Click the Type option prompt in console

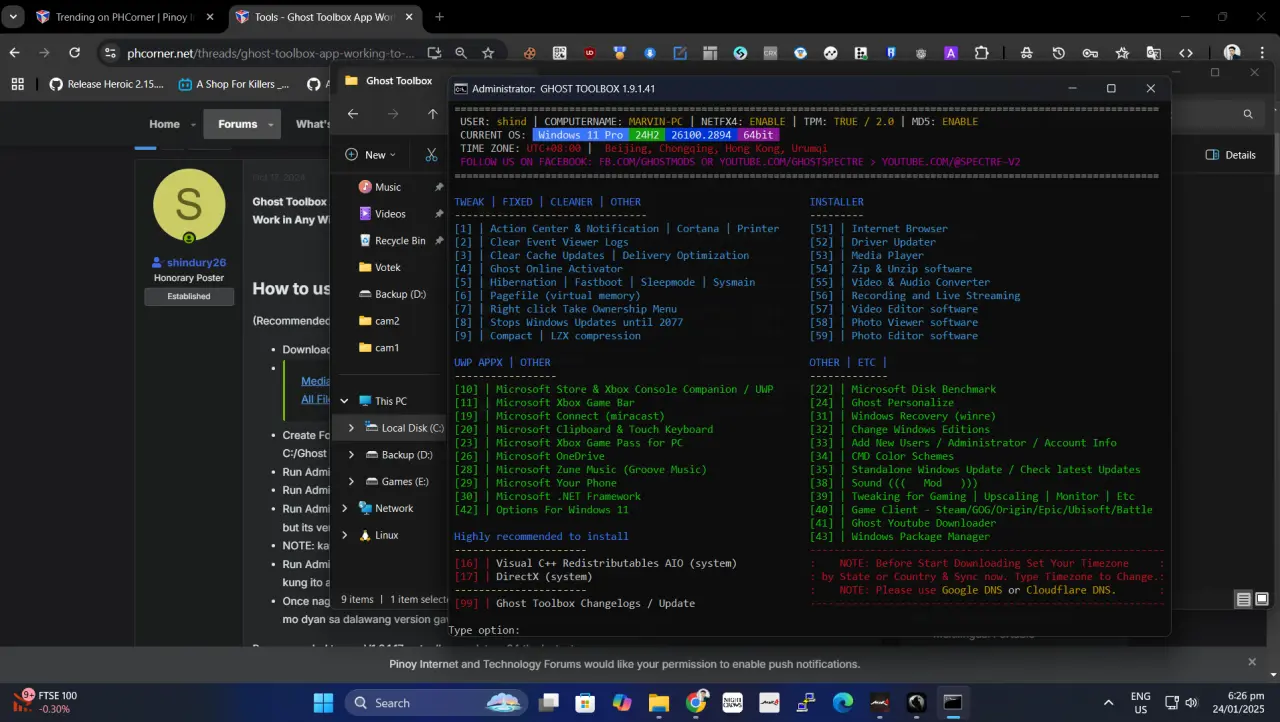click(x=484, y=630)
